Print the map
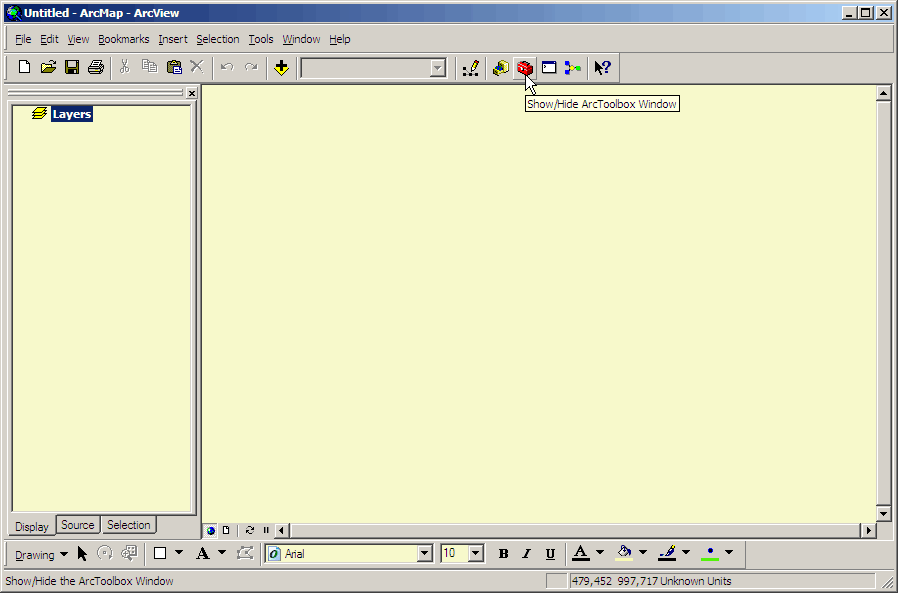The width and height of the screenshot is (898, 593). coord(96,68)
